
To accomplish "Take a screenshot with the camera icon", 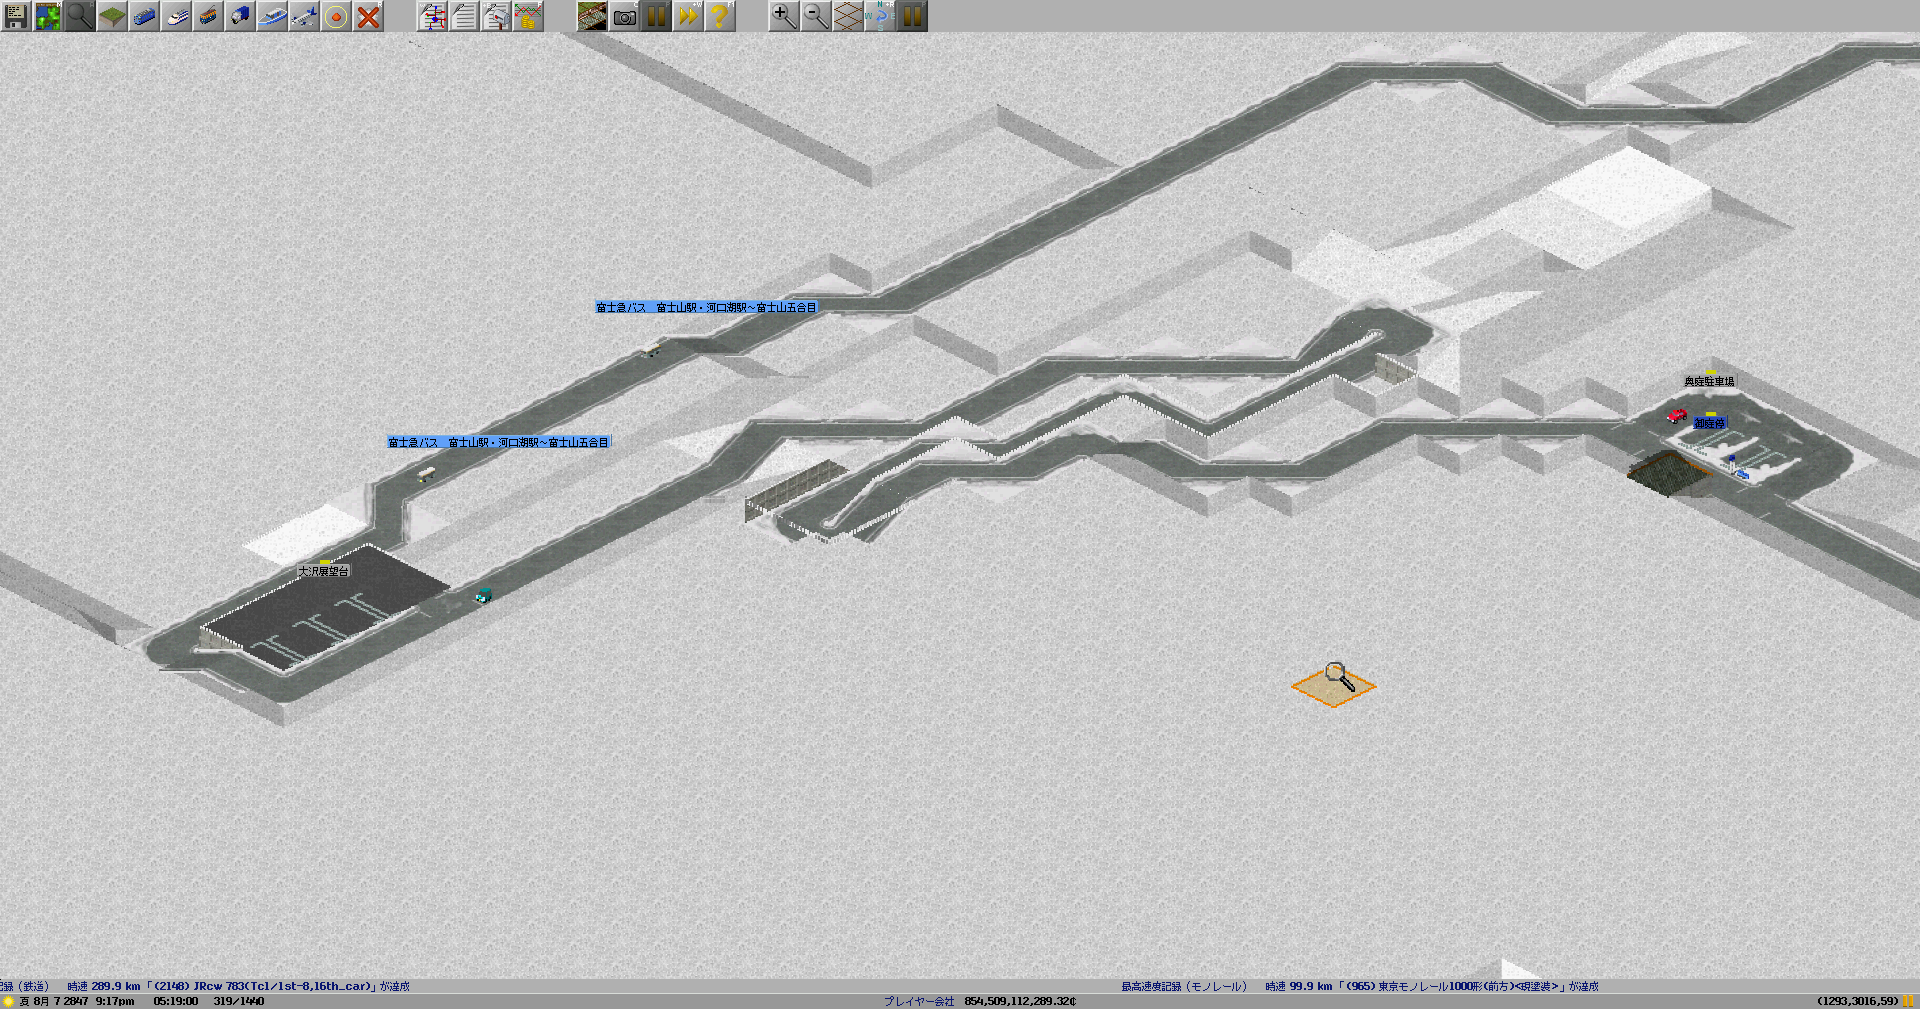I will (624, 16).
